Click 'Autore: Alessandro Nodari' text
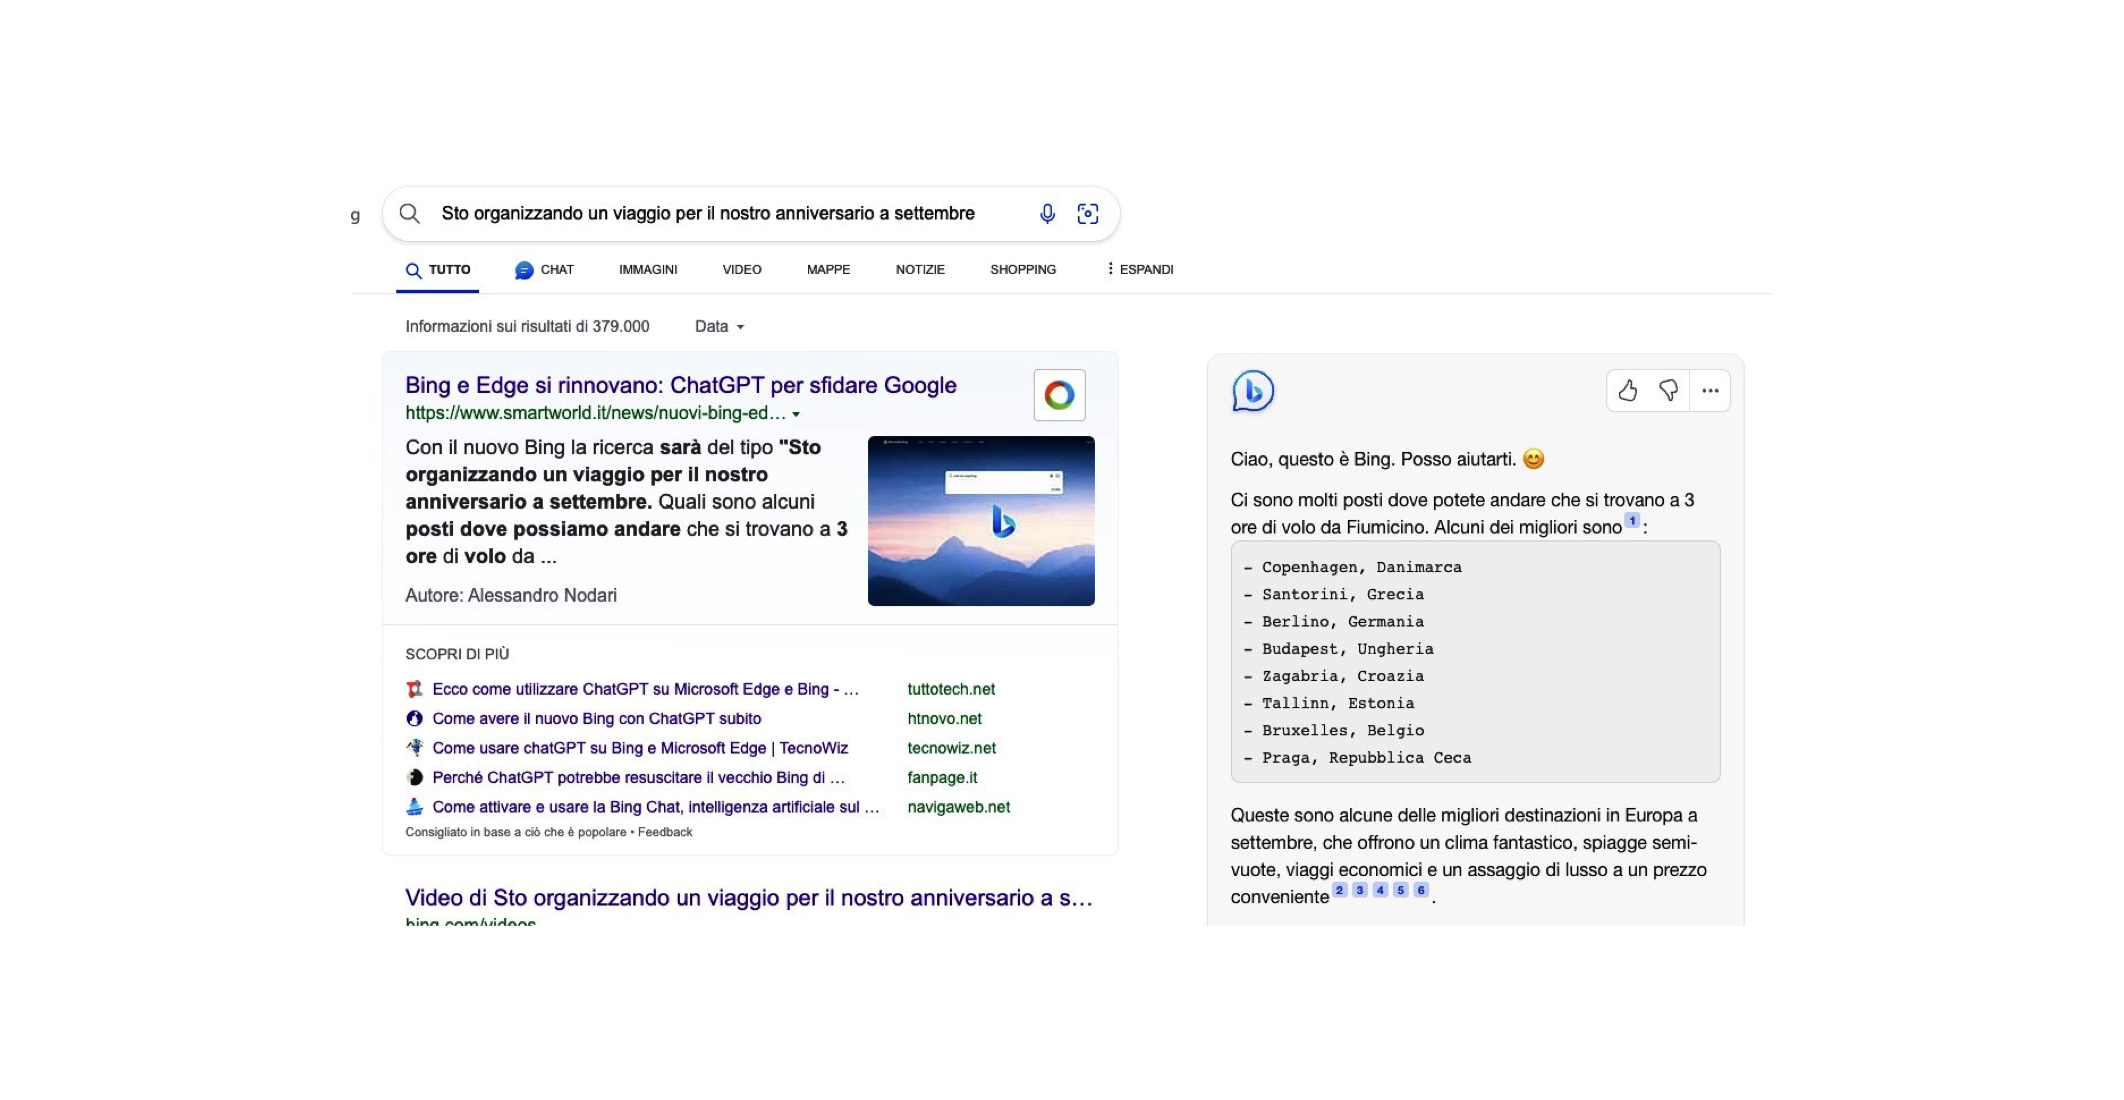The width and height of the screenshot is (2124, 1100). click(511, 595)
